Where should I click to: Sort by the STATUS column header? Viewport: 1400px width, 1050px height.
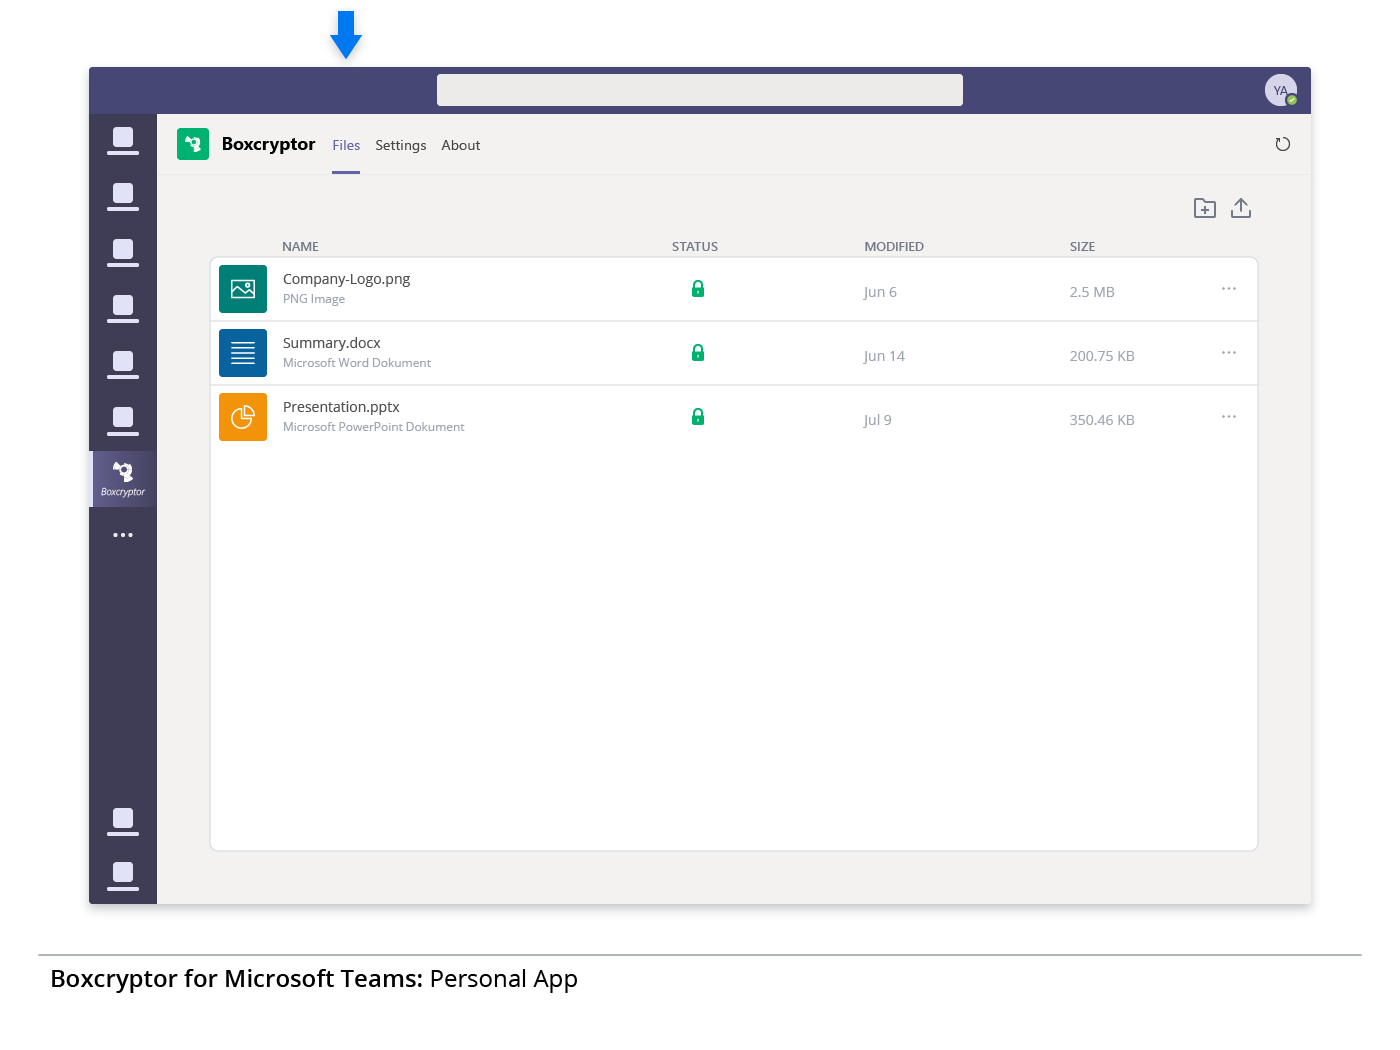click(695, 246)
